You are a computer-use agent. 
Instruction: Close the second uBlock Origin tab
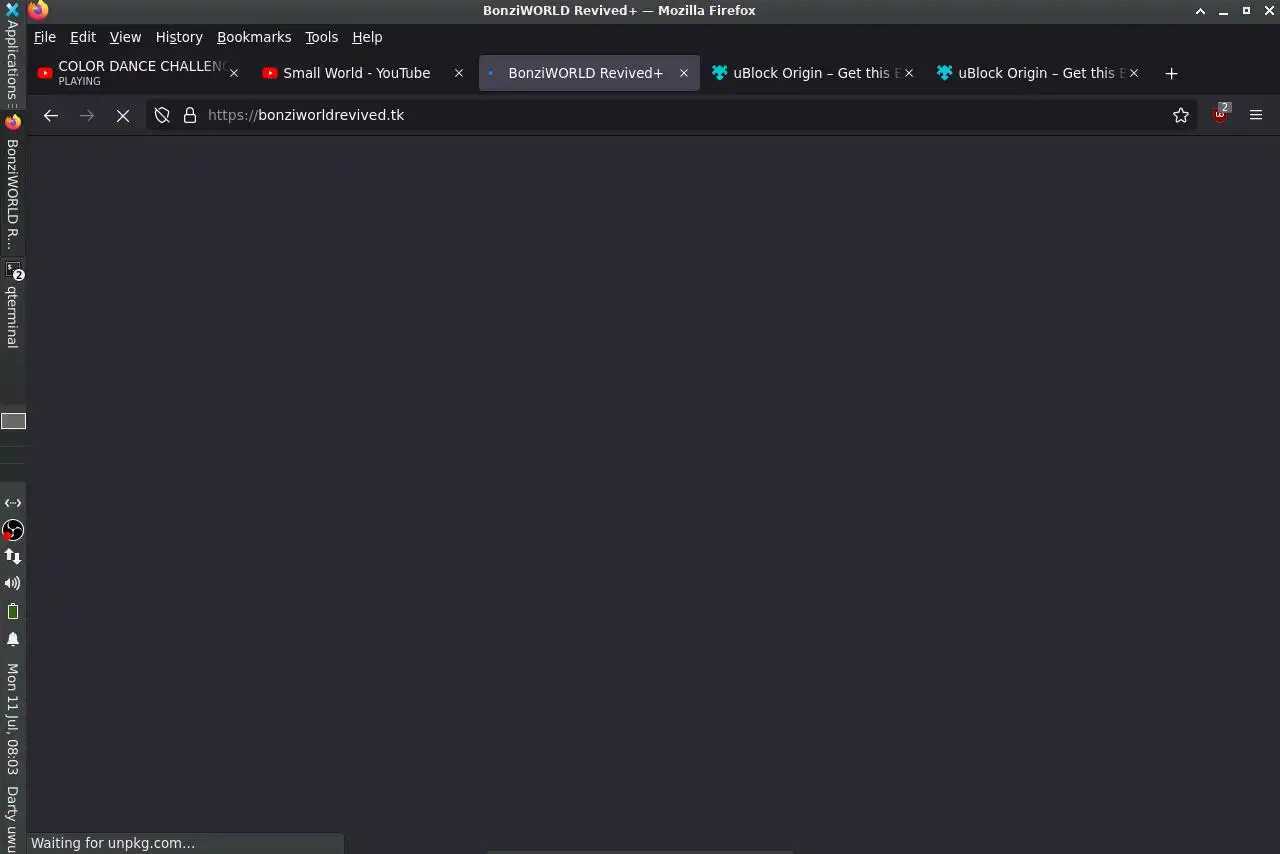1134,73
